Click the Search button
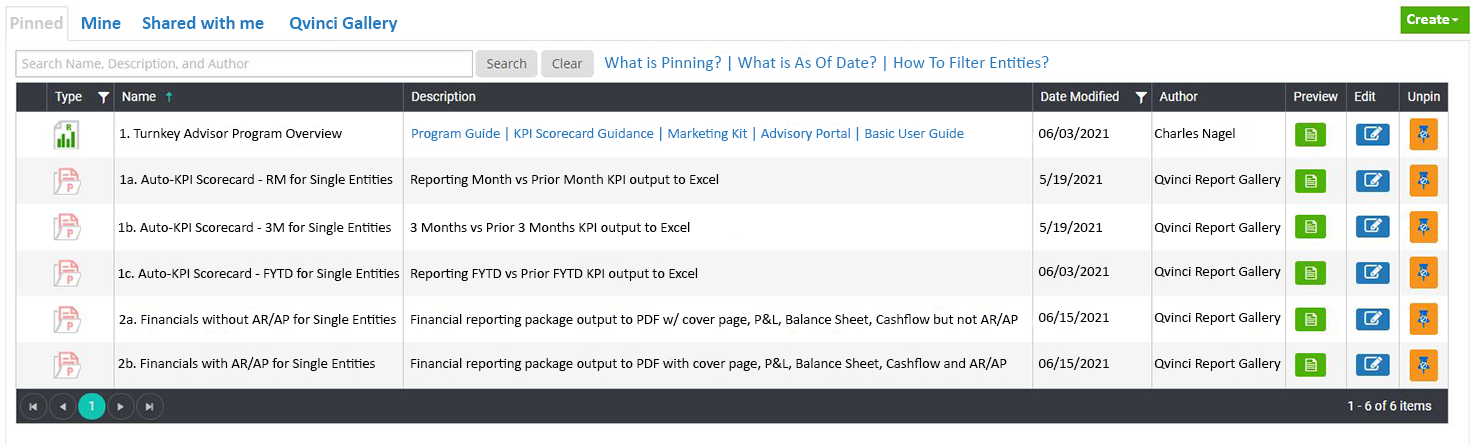Viewport: 1477px width, 445px height. [506, 64]
